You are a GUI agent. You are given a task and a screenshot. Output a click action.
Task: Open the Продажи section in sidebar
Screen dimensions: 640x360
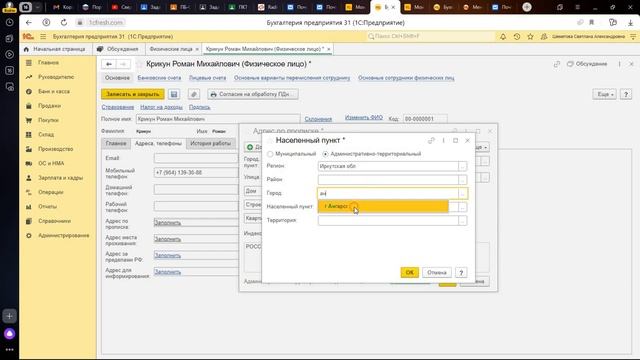point(49,106)
